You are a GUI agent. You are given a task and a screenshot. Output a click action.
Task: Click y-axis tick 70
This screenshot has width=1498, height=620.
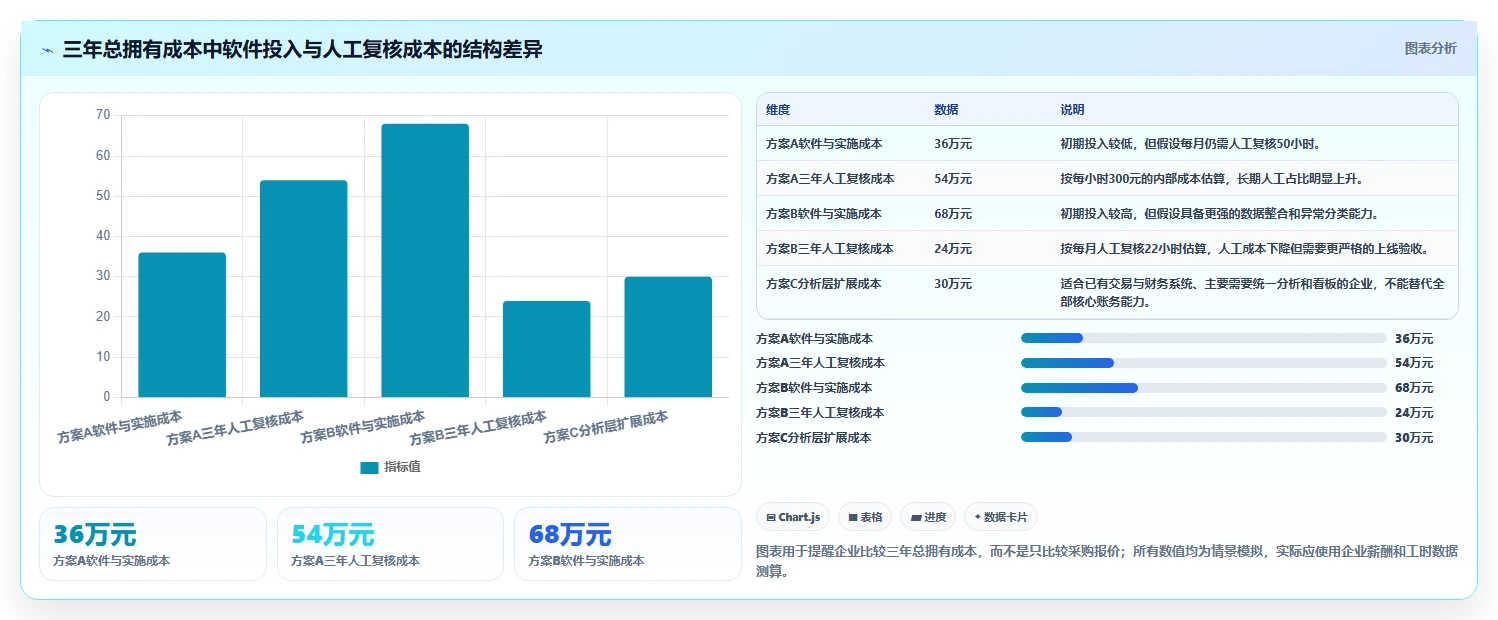(103, 115)
